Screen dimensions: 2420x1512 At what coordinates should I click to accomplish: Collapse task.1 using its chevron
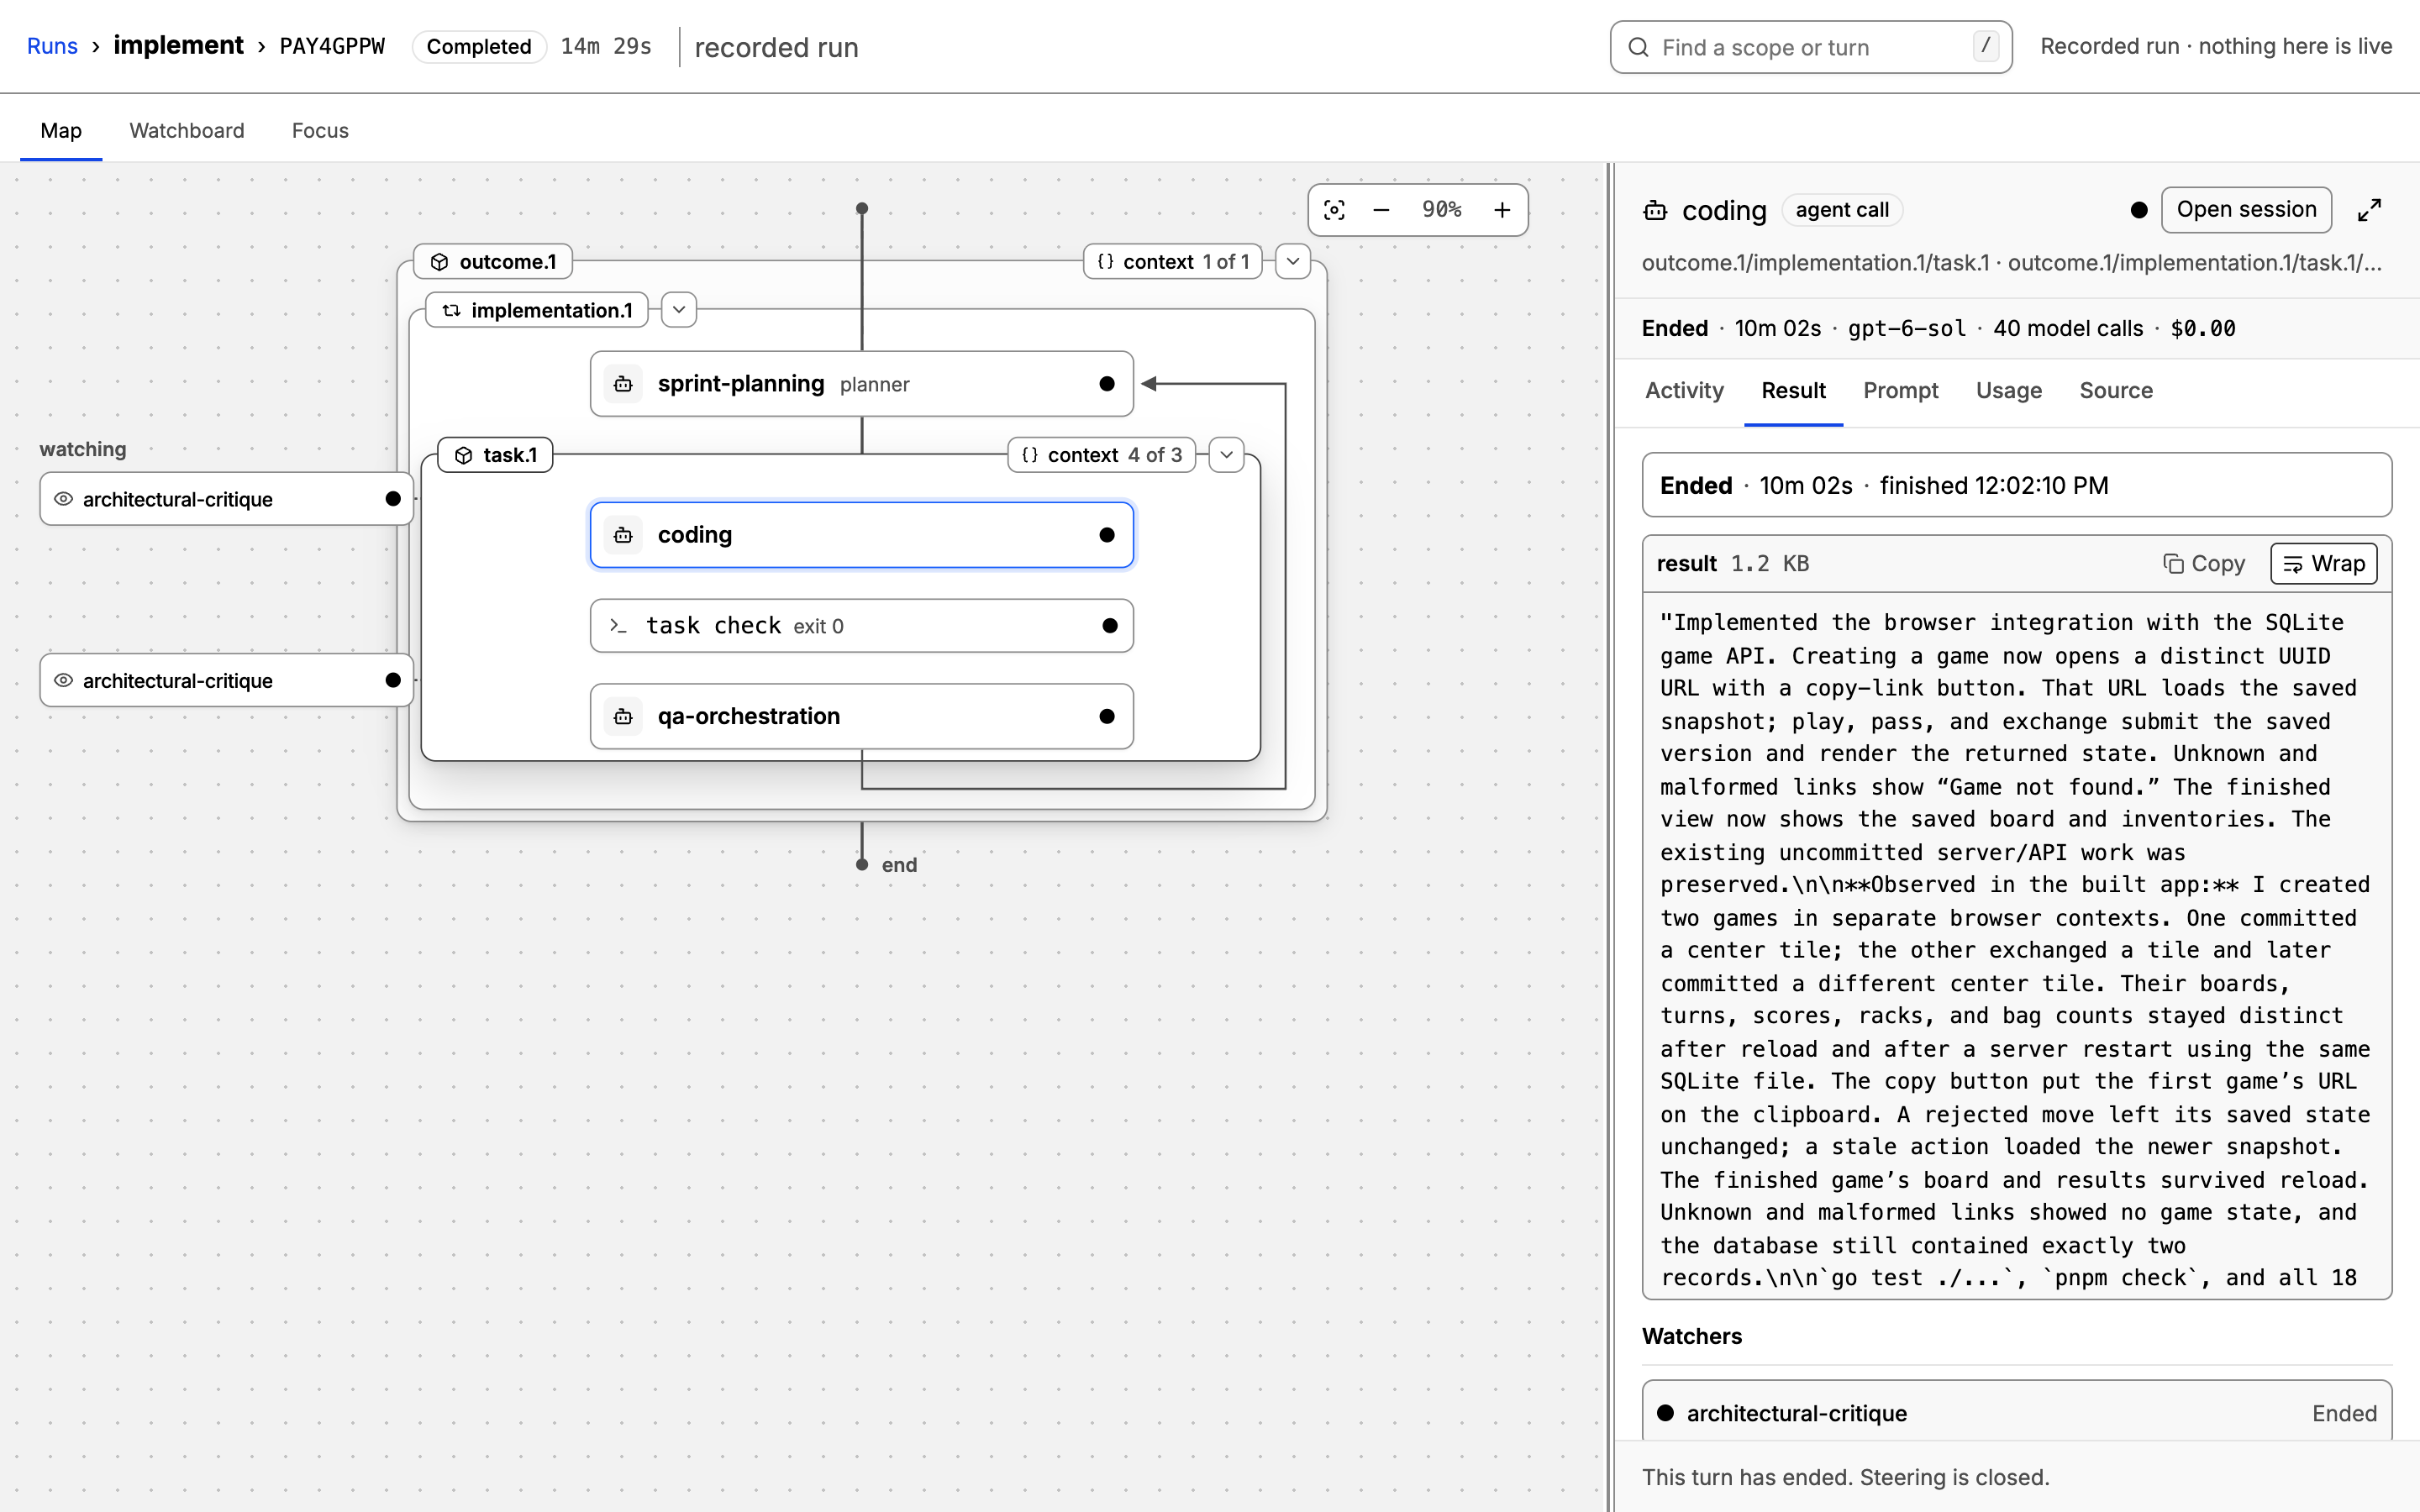tap(1226, 455)
